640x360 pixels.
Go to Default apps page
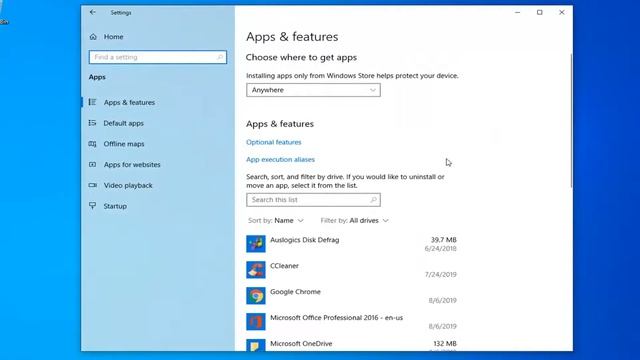coord(123,123)
